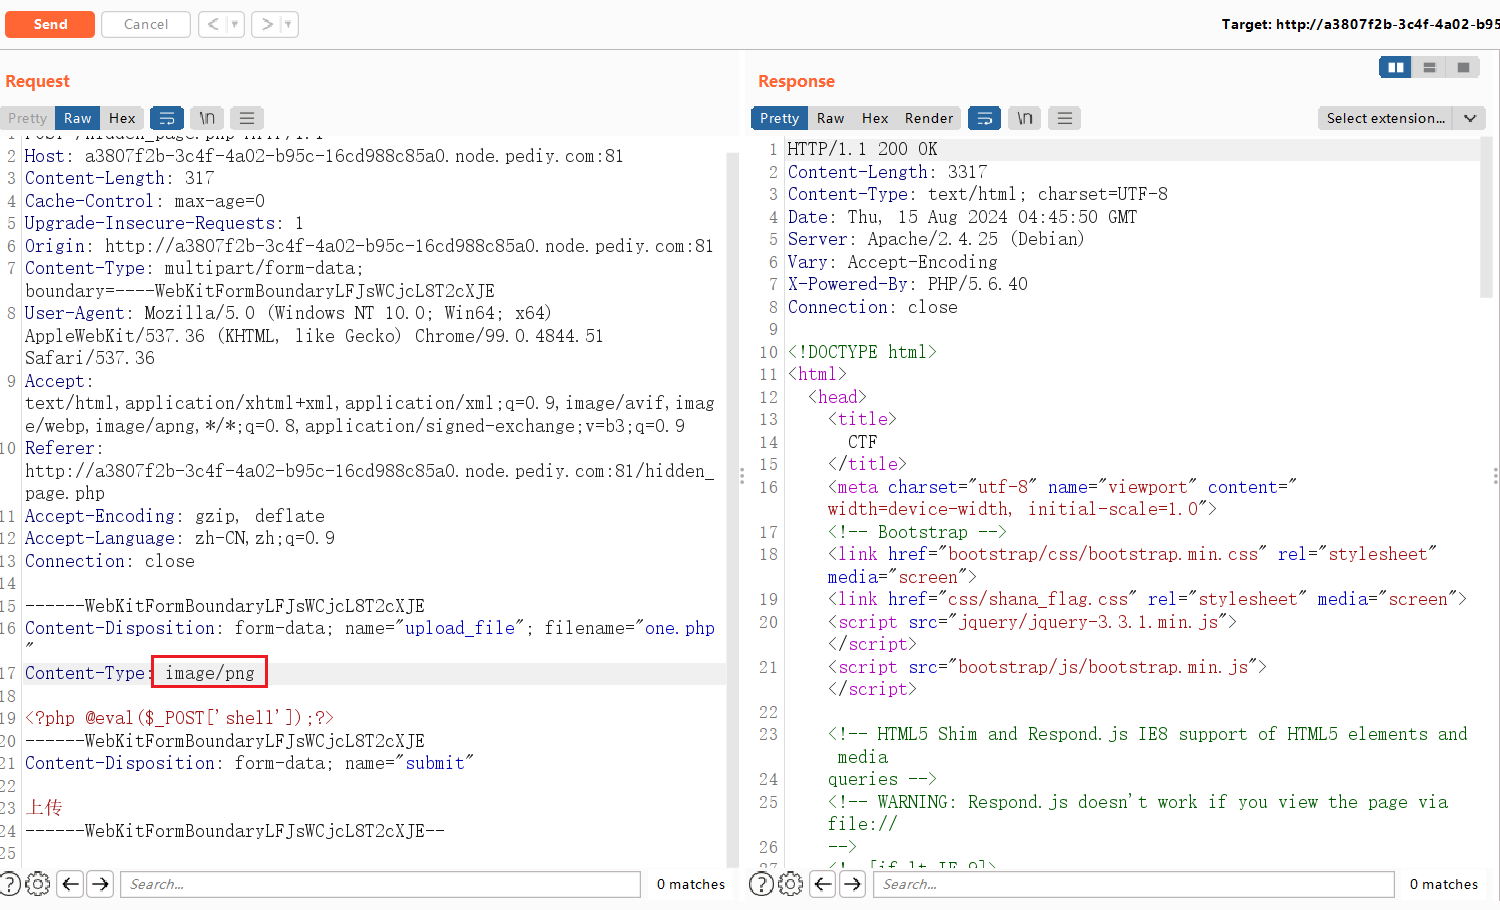Screen dimensions: 1500x910
Task: Click the Response 'Content-Length: 3317' line
Action: pyautogui.click(x=887, y=172)
